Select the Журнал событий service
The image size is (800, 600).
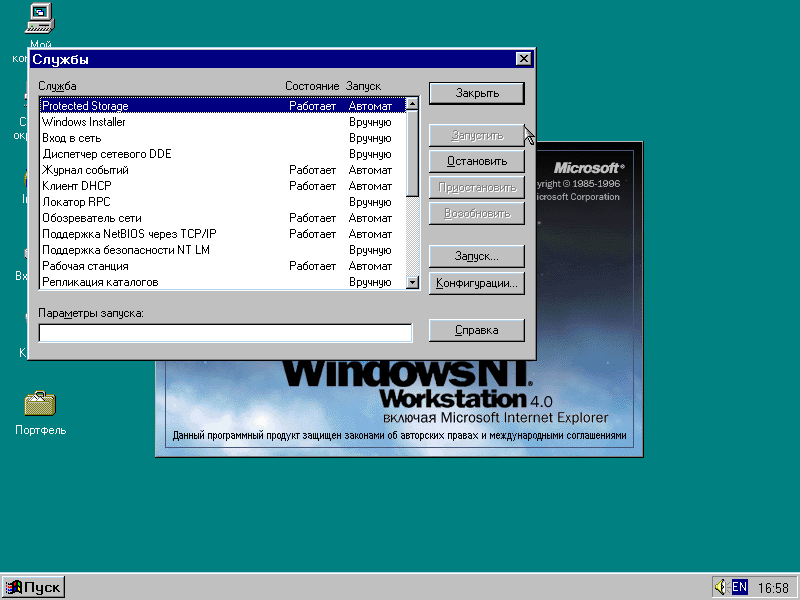(222, 170)
